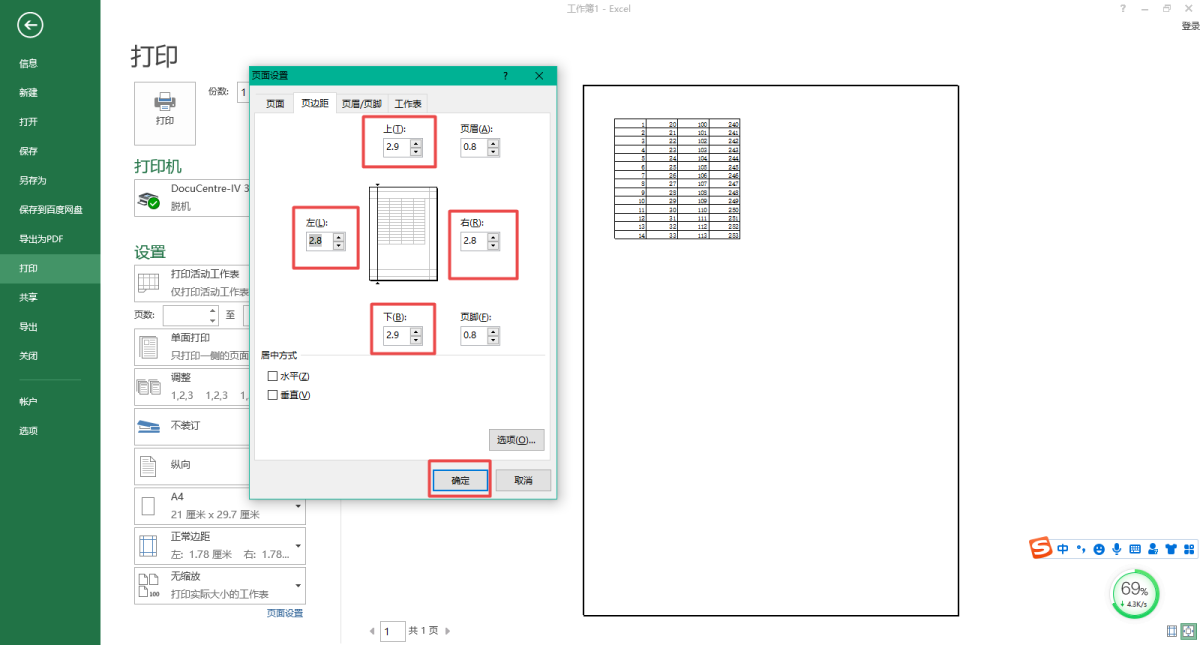Open the Sogou voice input microphone
Image resolution: width=1200 pixels, height=645 pixels.
coord(1117,549)
